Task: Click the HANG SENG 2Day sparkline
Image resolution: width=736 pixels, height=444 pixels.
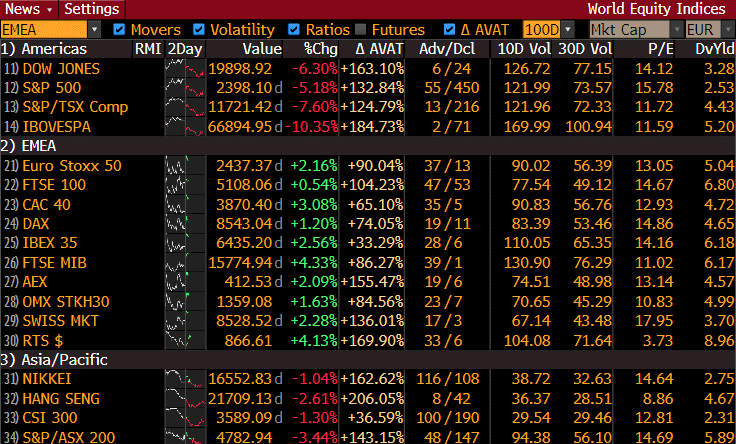Action: pos(185,399)
